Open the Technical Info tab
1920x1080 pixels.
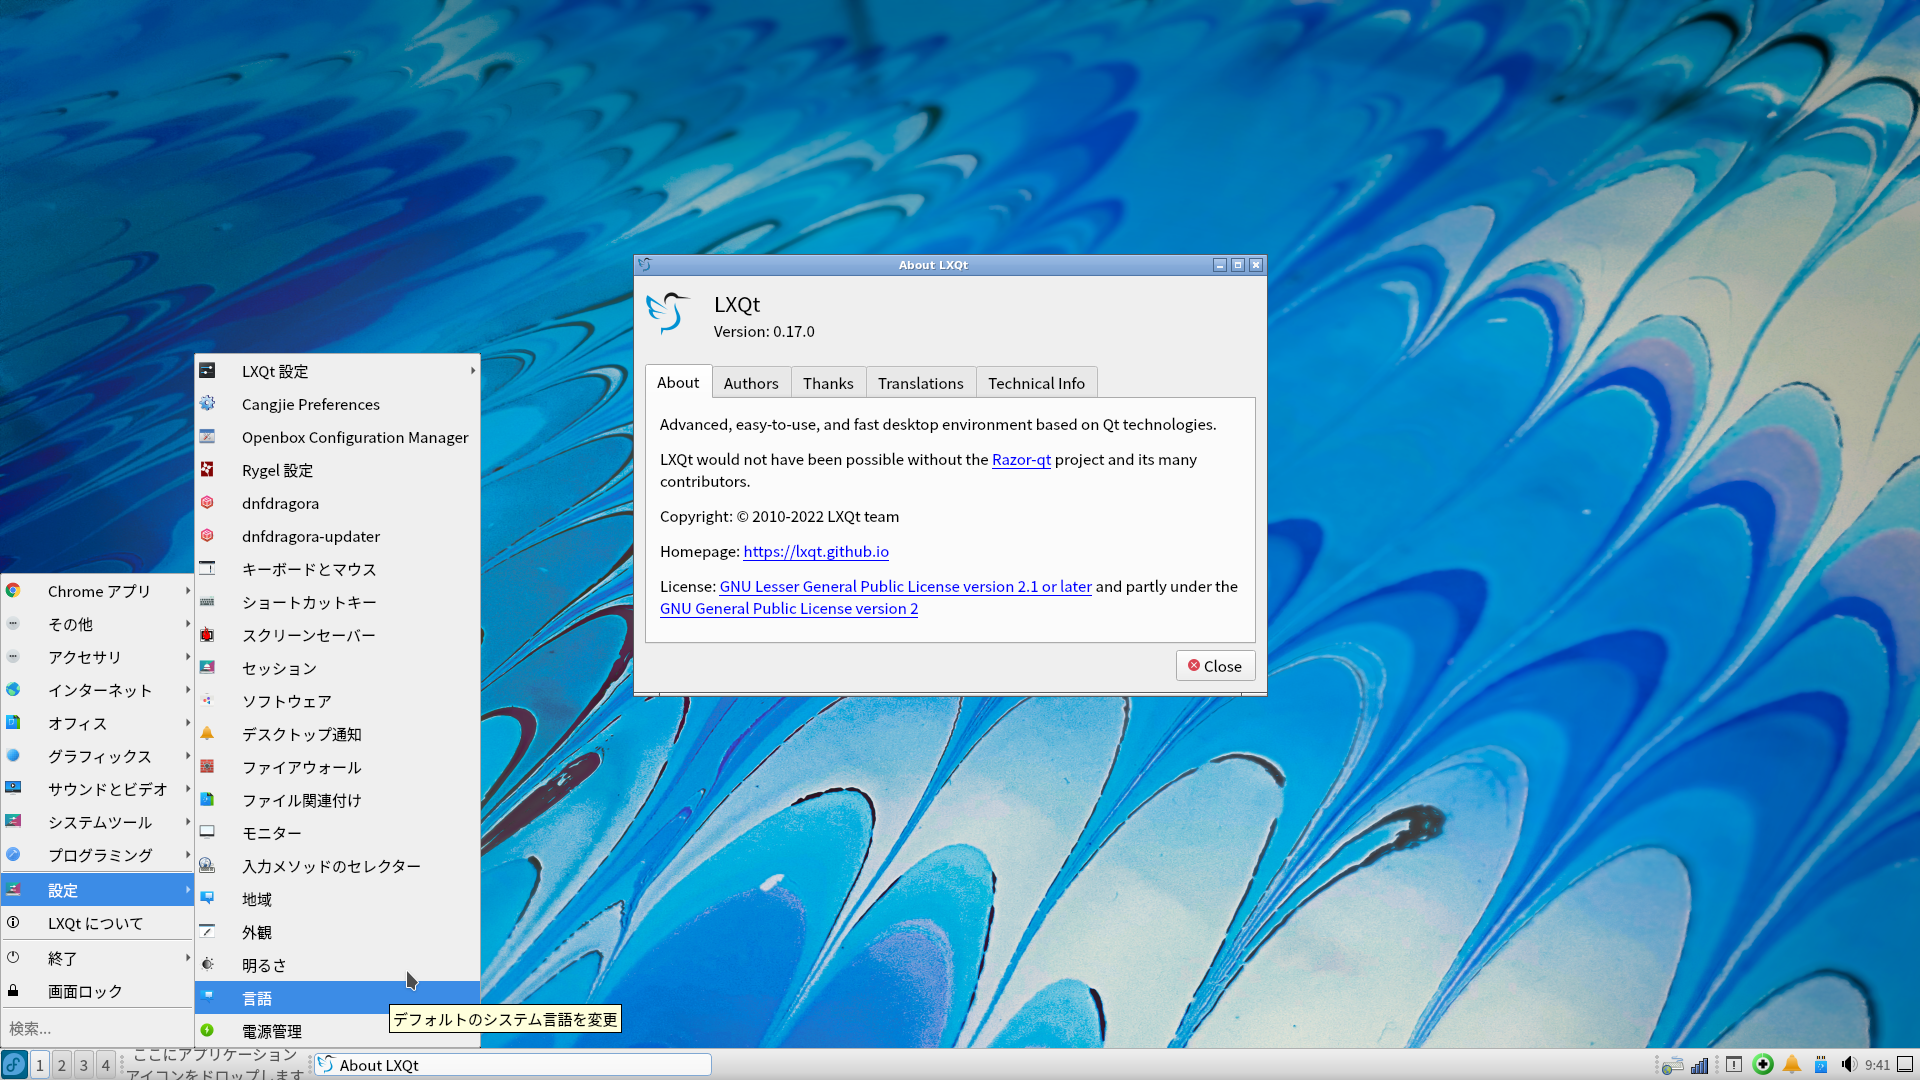tap(1036, 383)
